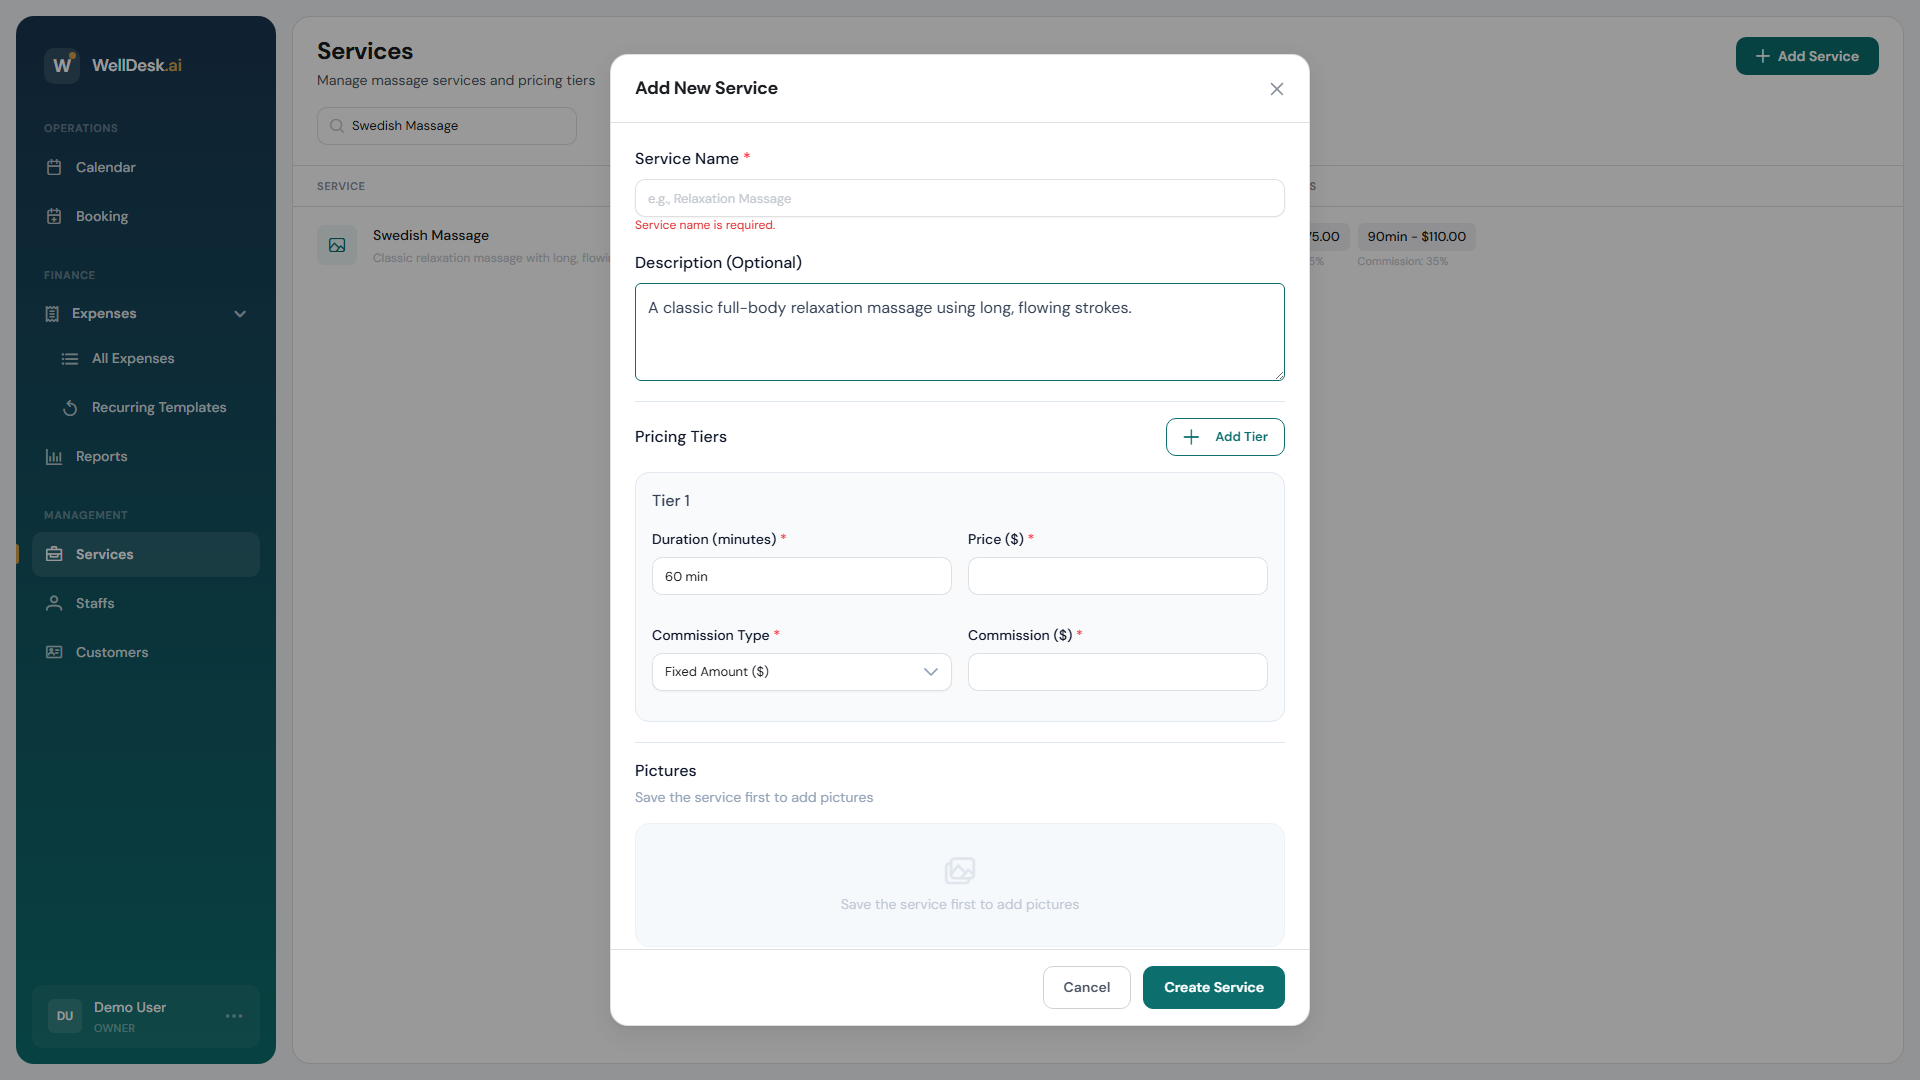Screen dimensions: 1920x1080
Task: Select the Staffs person icon
Action: pos(53,603)
